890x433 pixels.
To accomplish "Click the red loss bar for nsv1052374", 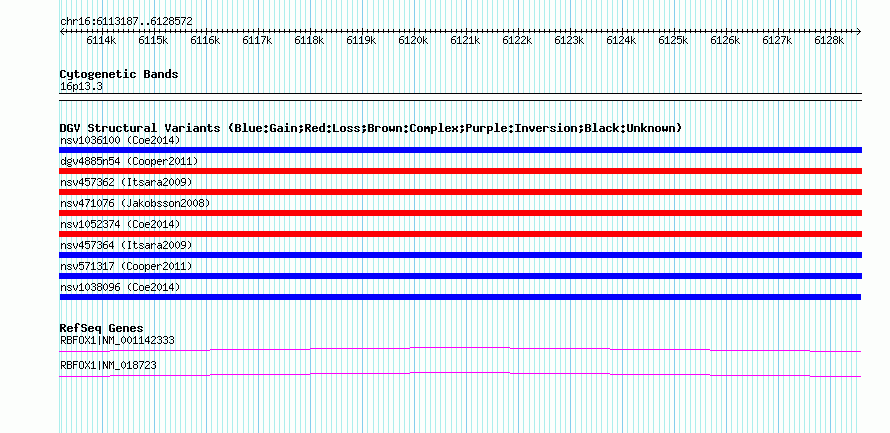I will tap(460, 234).
